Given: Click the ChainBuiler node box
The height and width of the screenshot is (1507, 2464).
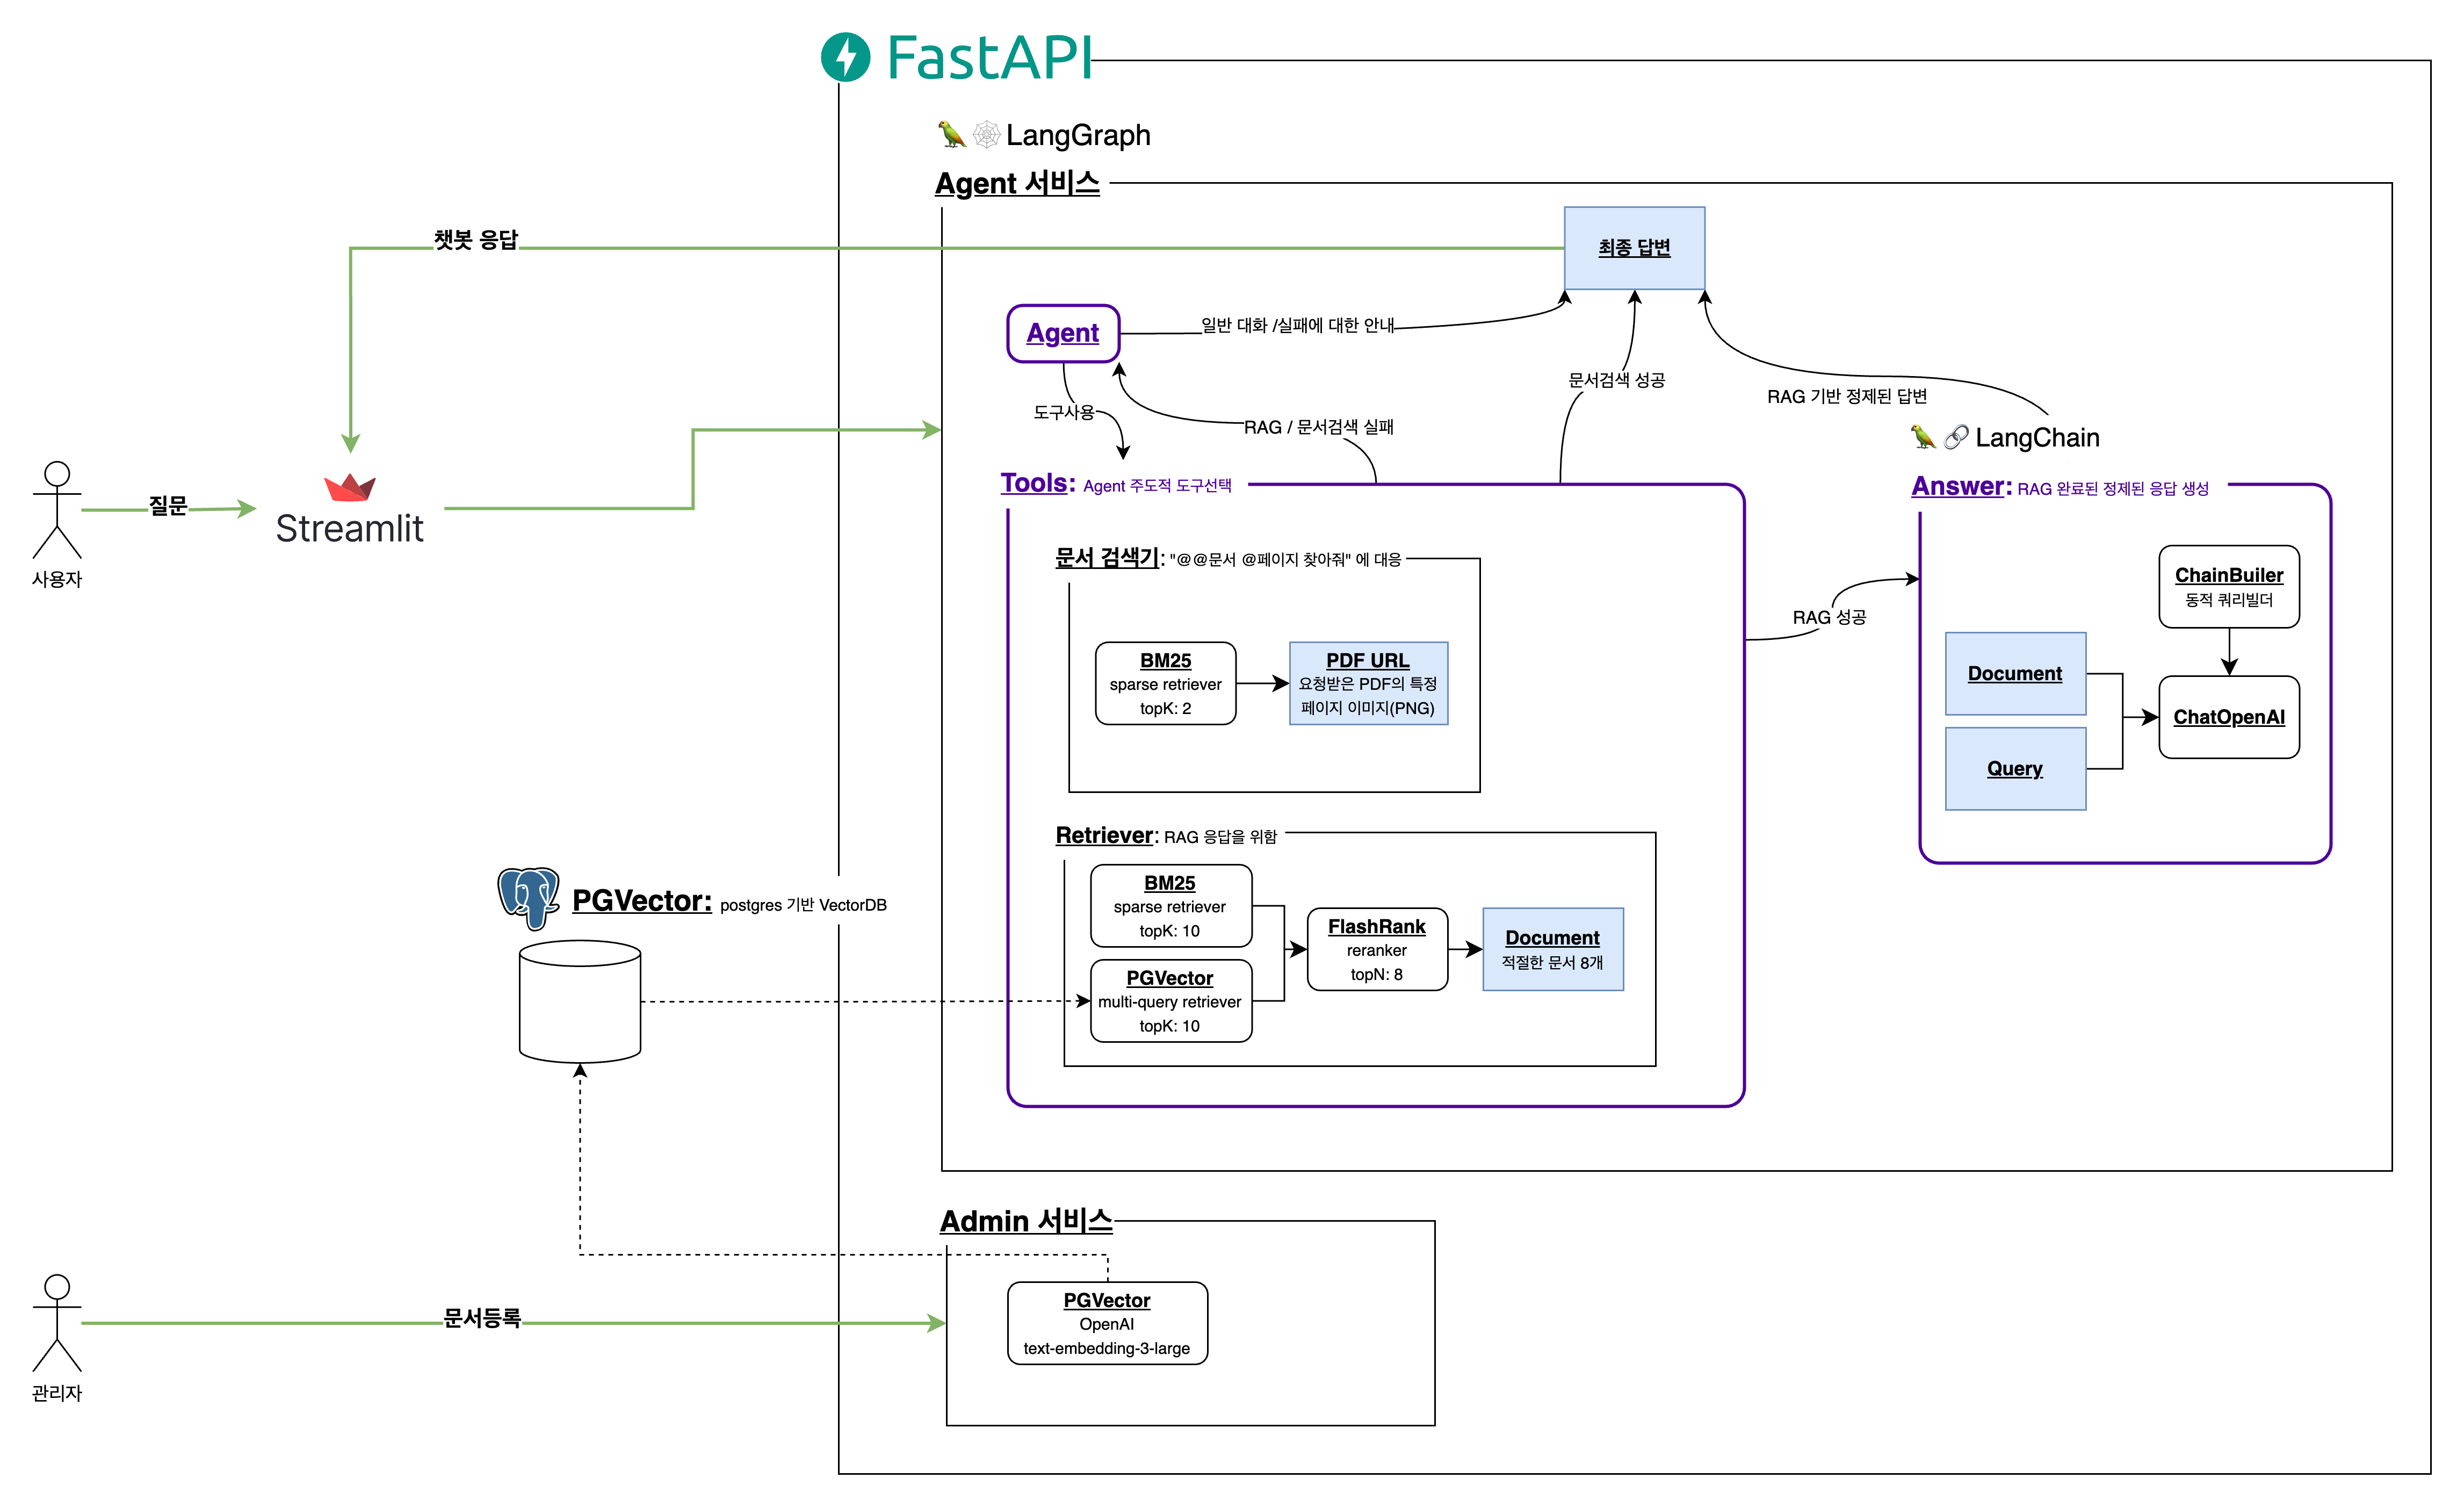Looking at the screenshot, I should (x=2228, y=586).
